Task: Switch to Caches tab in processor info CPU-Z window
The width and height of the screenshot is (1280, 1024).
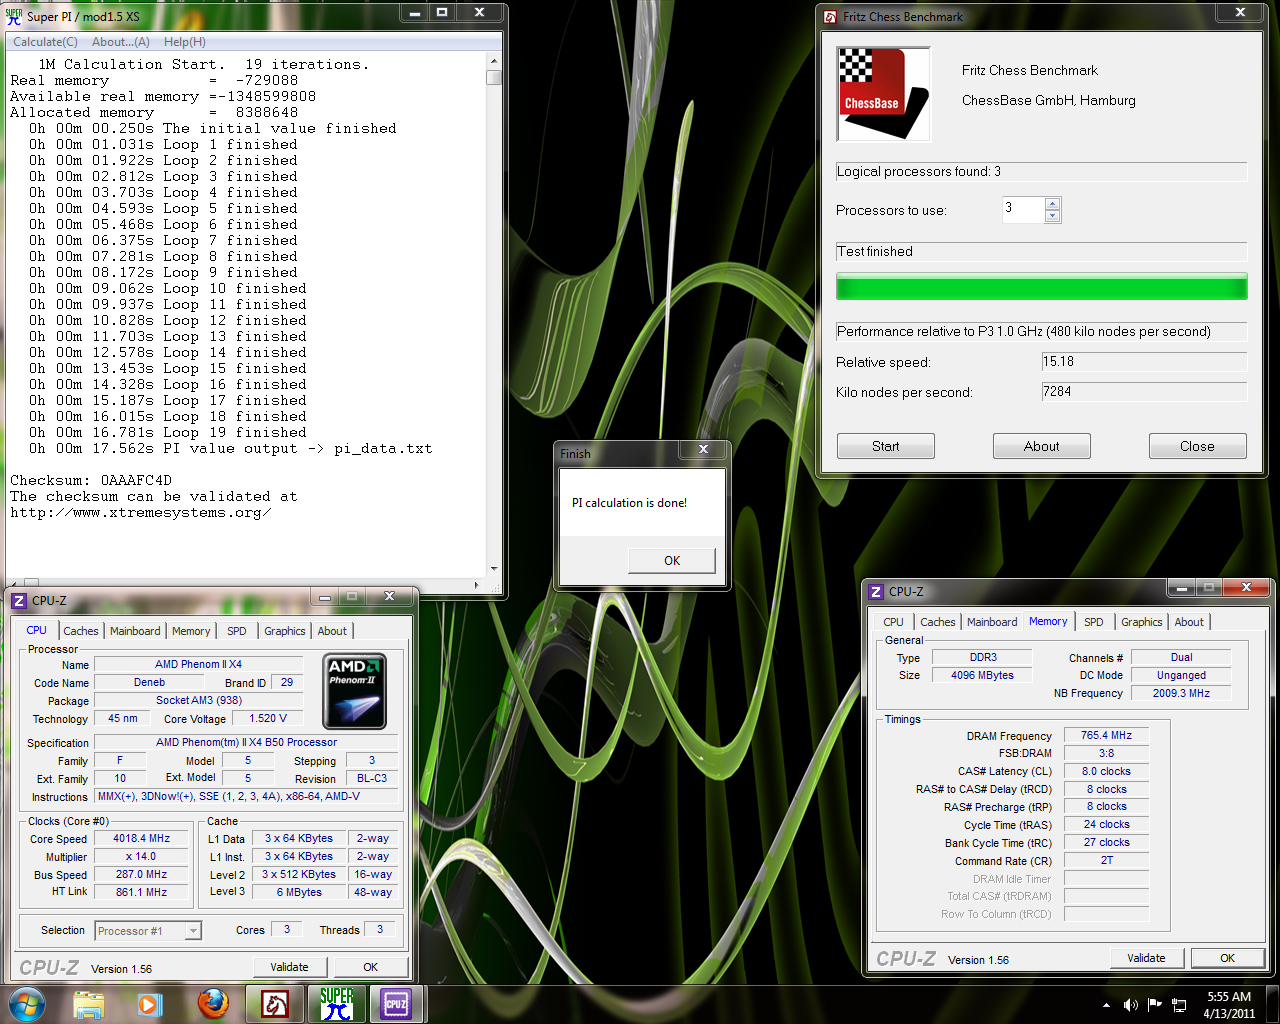Action: coord(81,631)
